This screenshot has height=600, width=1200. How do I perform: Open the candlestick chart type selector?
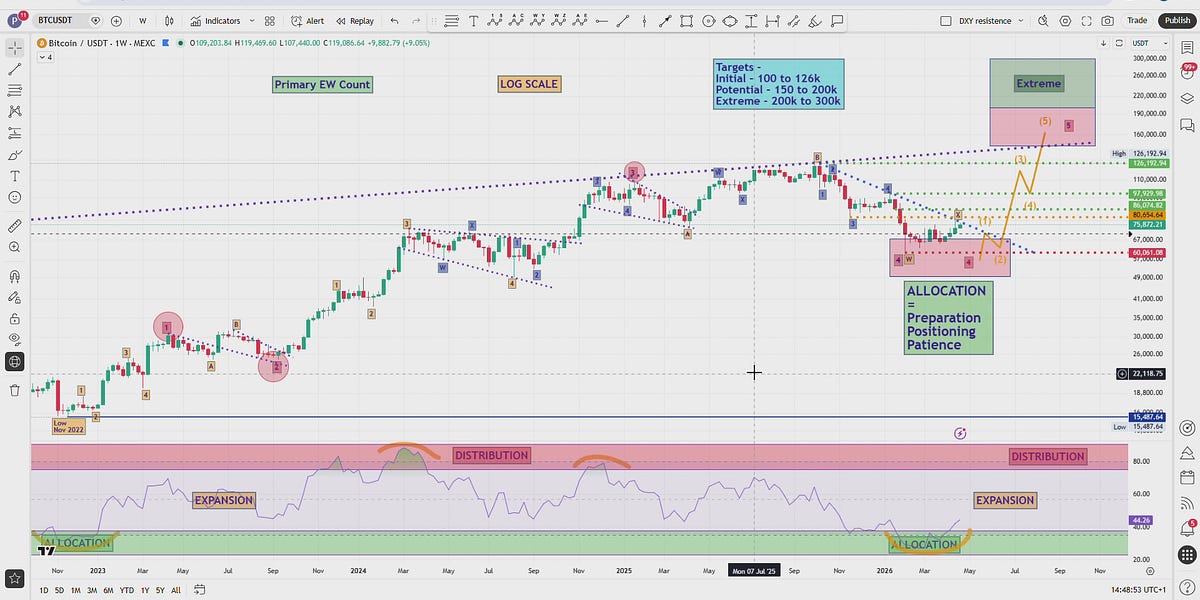tap(170, 20)
